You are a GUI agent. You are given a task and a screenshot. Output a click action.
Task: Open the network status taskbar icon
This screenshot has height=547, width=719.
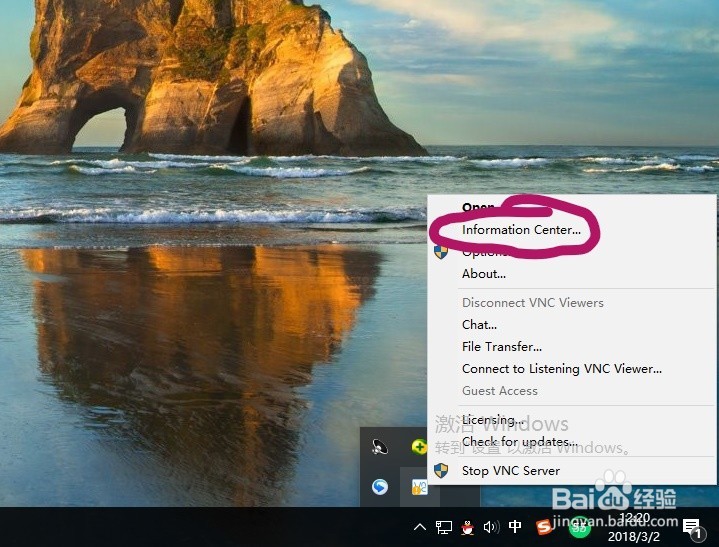coord(443,527)
